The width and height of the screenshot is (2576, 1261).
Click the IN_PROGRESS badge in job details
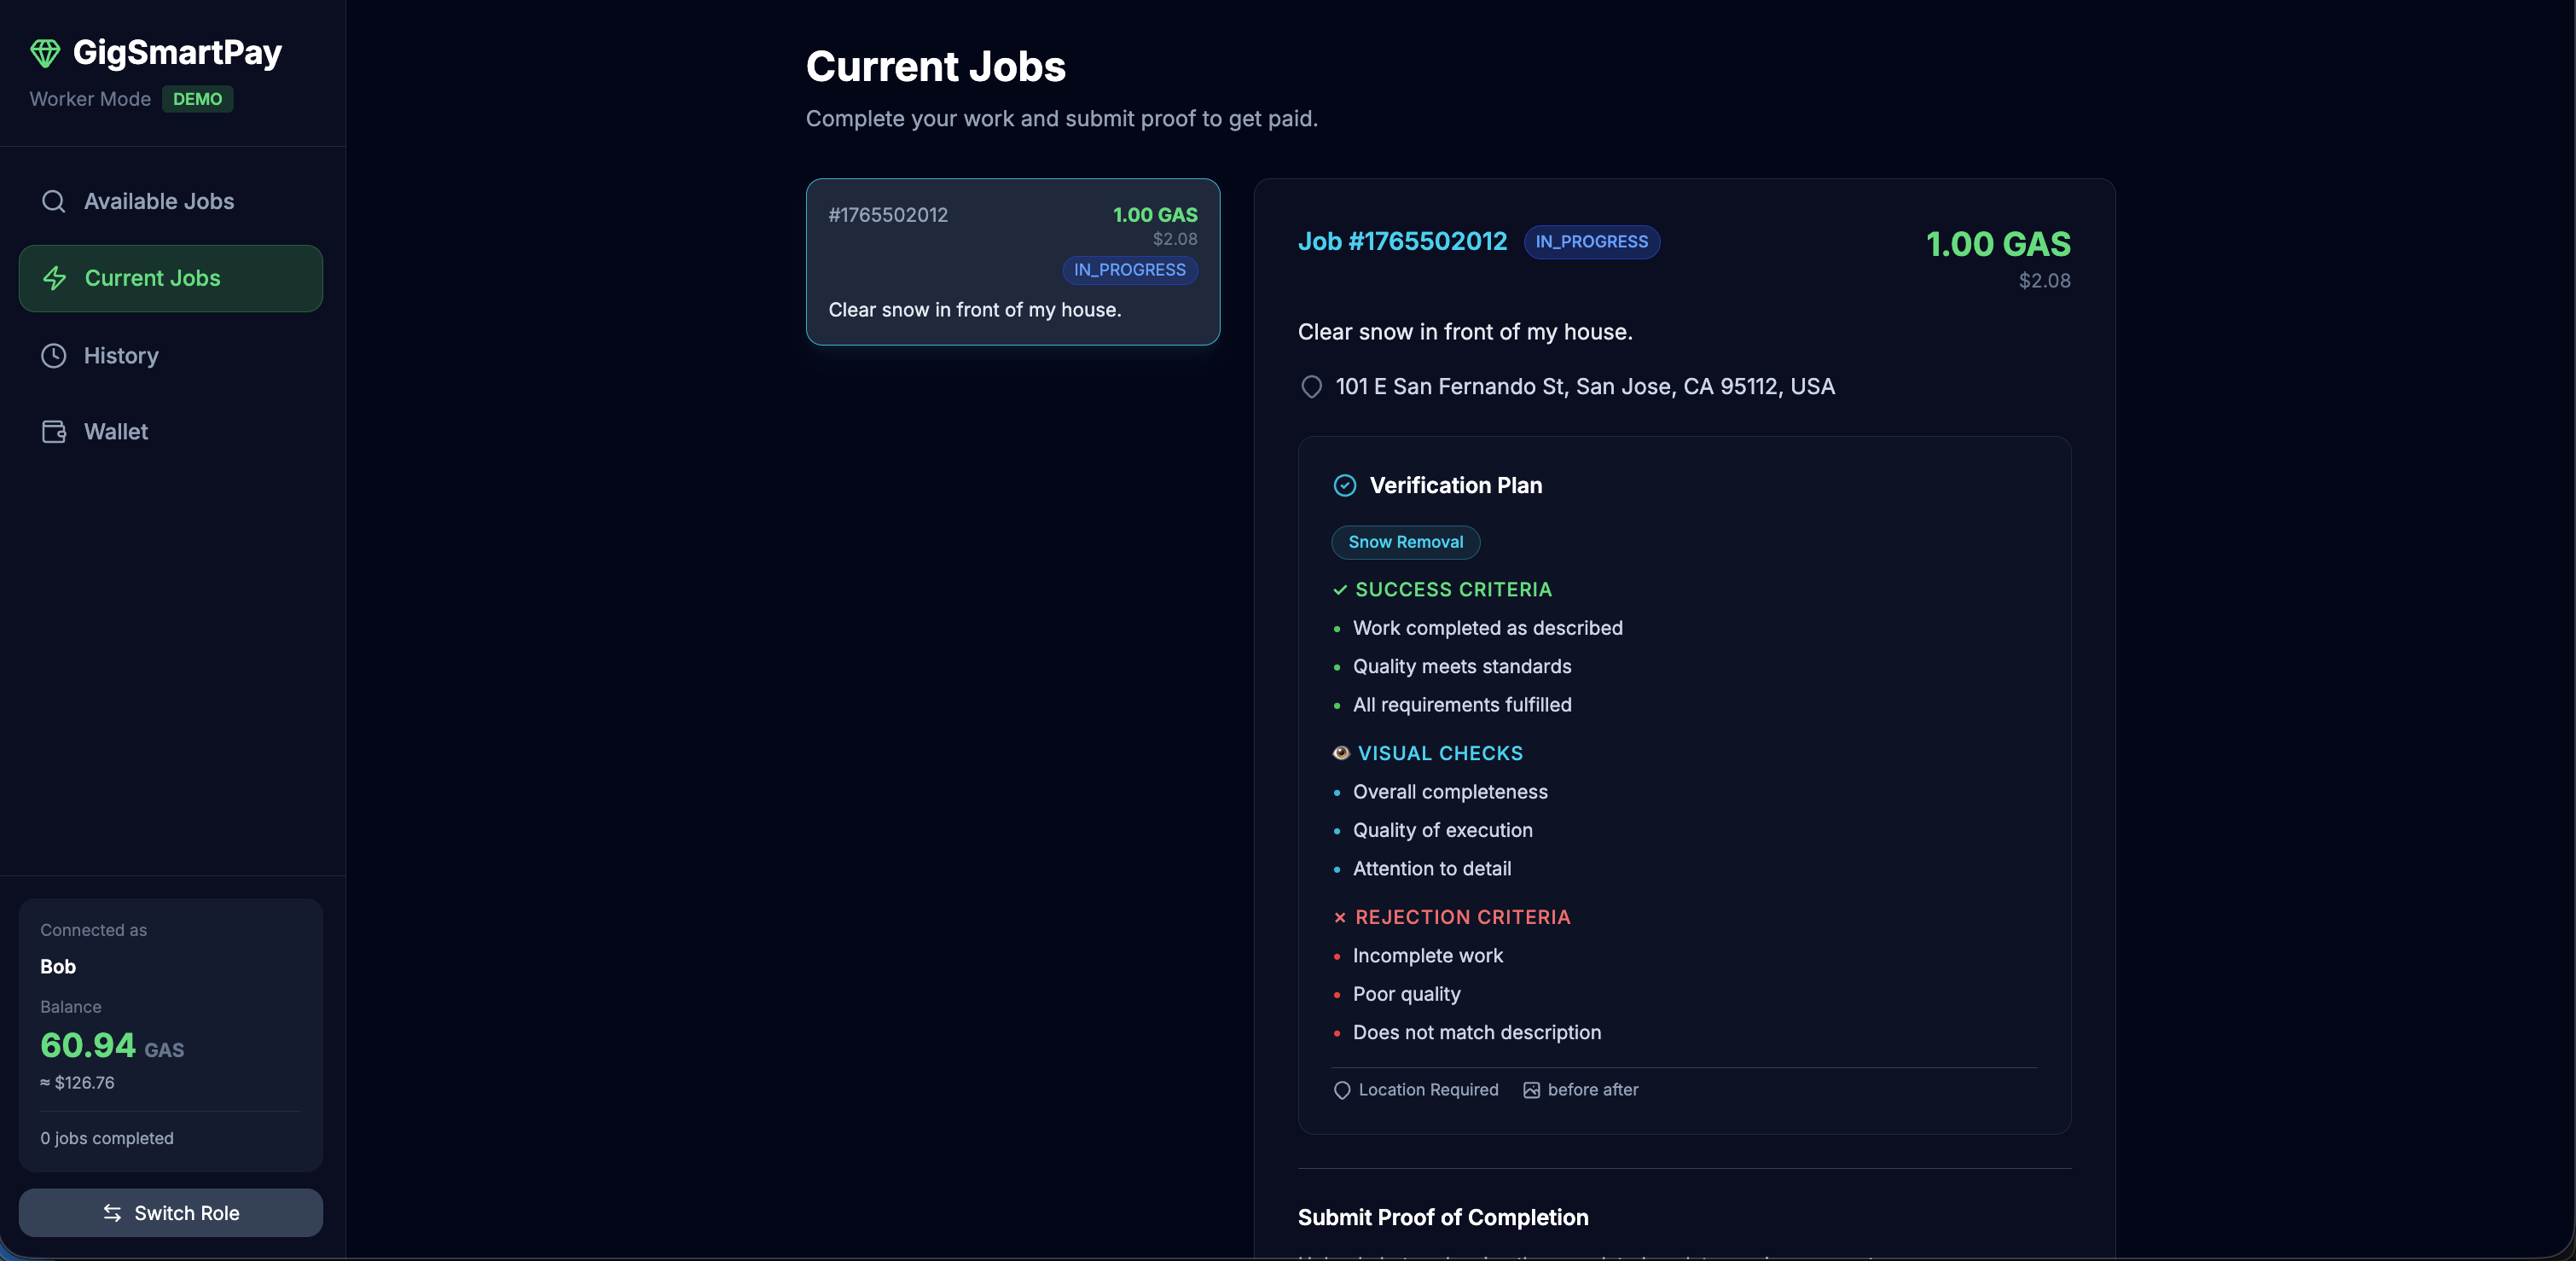click(1591, 242)
